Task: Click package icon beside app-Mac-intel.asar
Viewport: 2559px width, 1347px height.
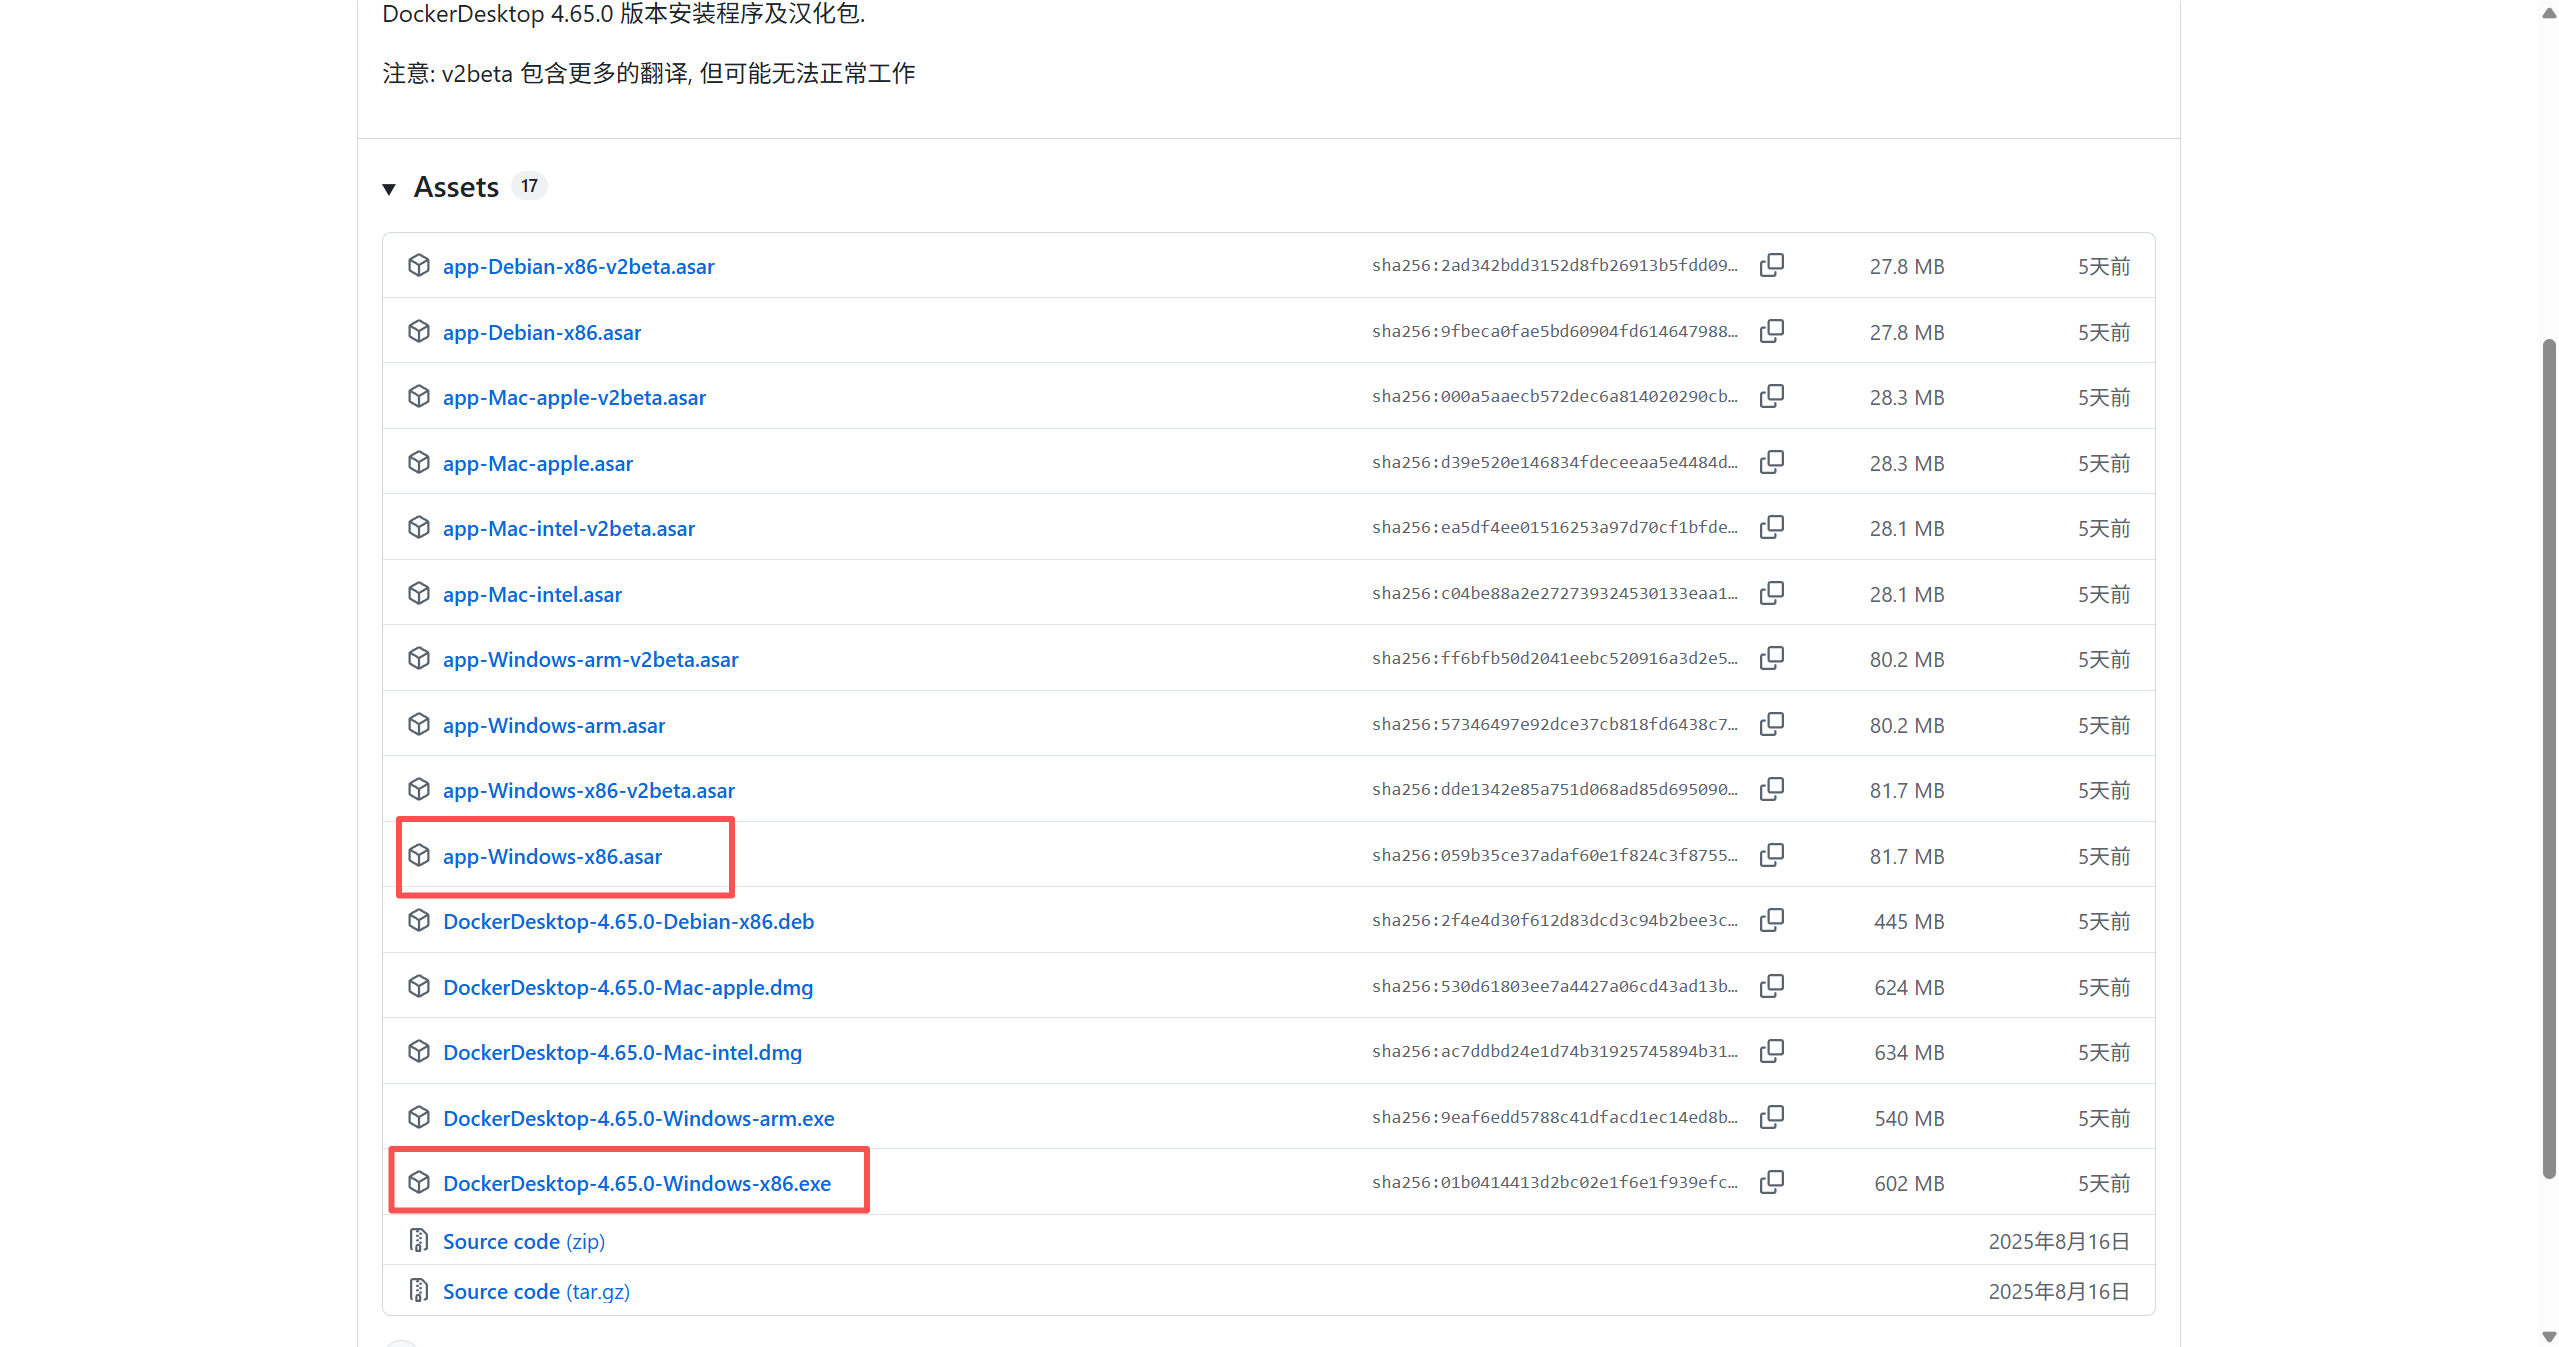Action: (419, 593)
